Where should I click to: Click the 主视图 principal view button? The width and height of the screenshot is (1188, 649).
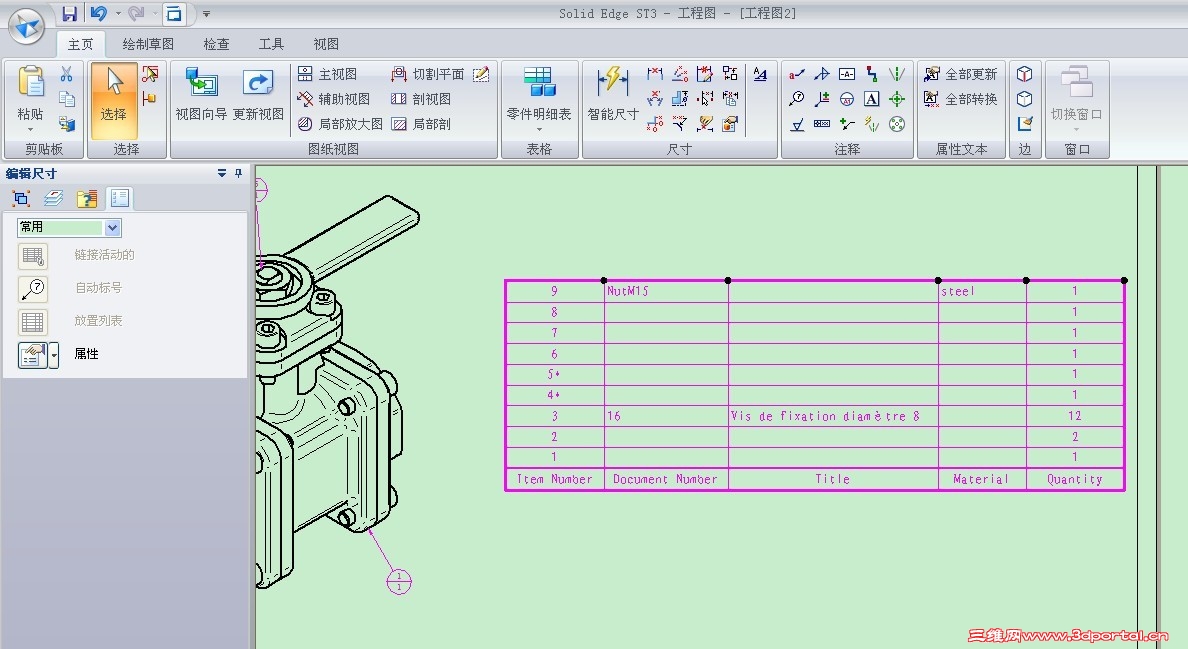point(327,74)
